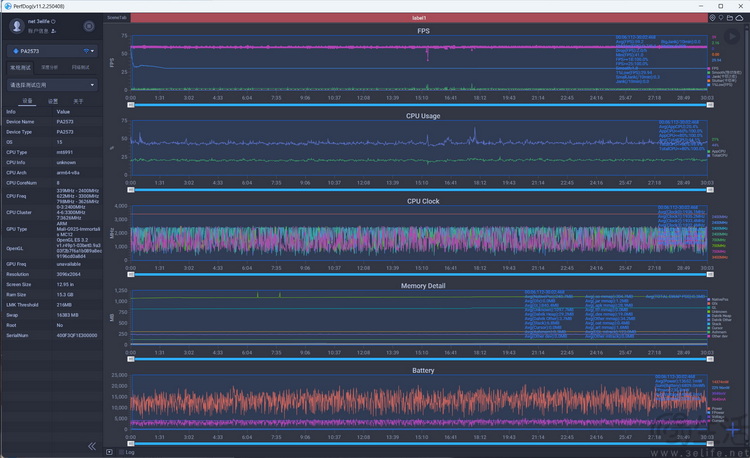750x458 pixels.
Task: Click the 账户信息 account info link
Action: (38, 31)
